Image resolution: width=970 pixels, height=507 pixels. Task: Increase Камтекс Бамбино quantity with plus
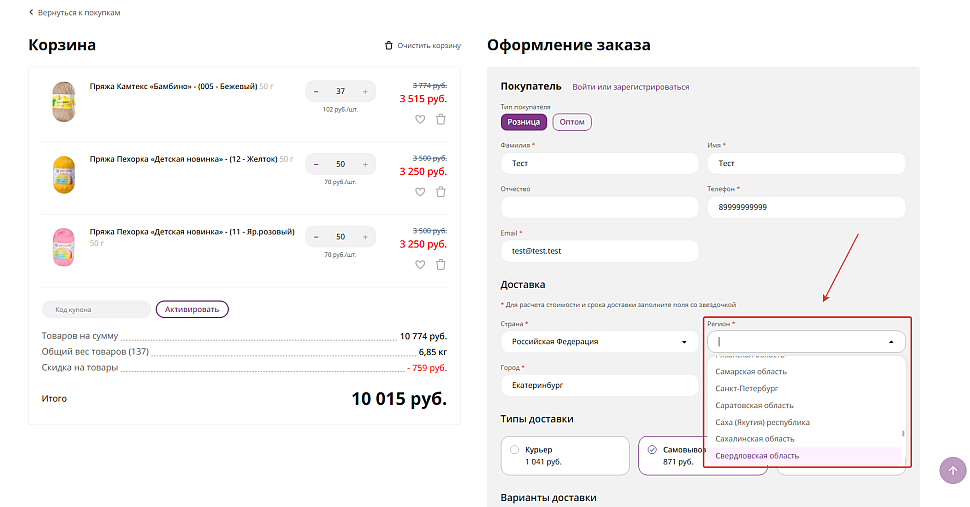tap(365, 92)
